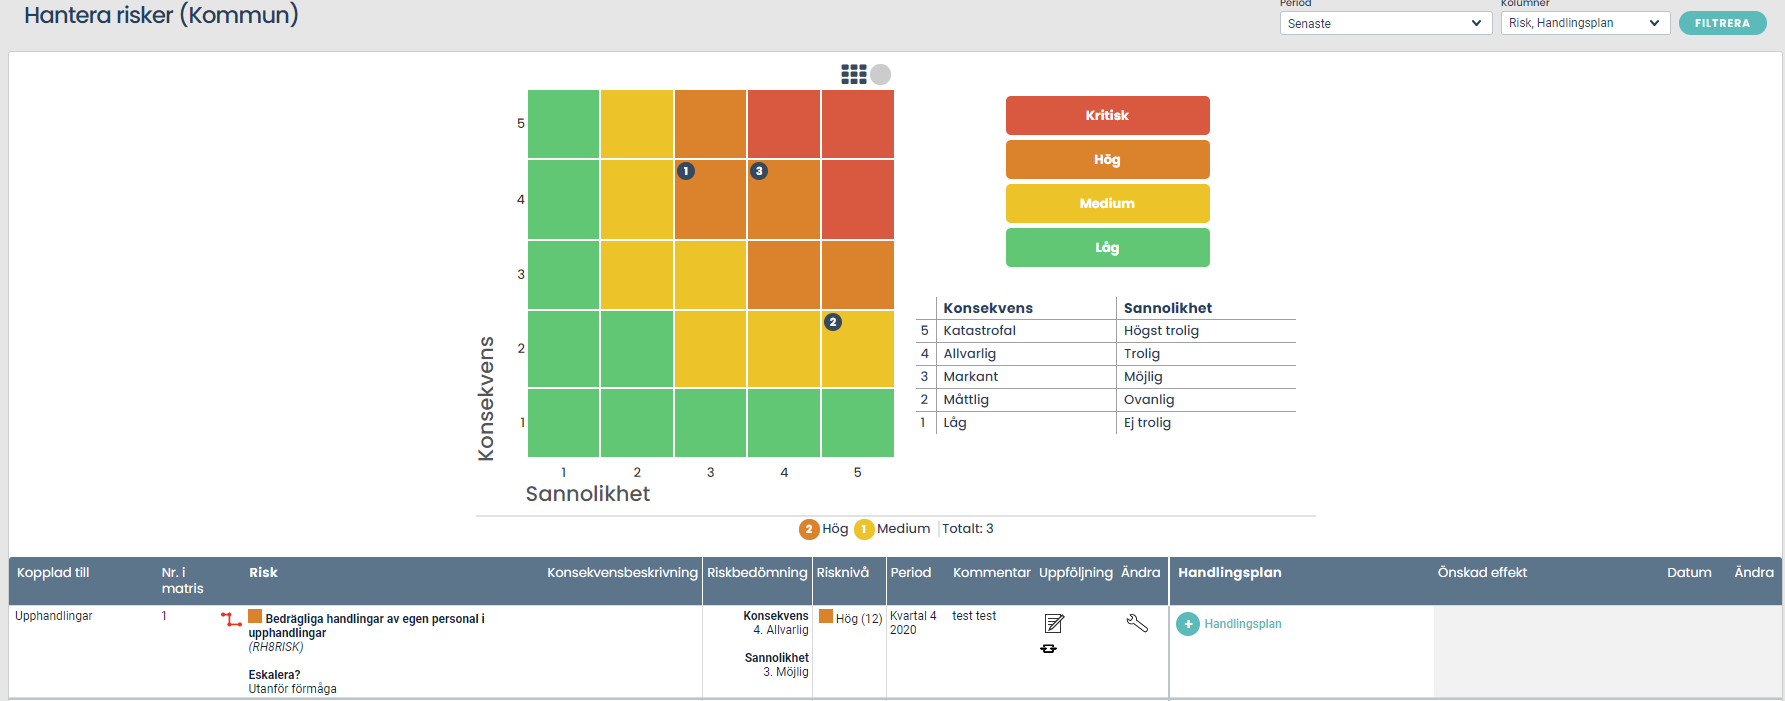Click the small link icon below Uppföljning

[x=1048, y=649]
